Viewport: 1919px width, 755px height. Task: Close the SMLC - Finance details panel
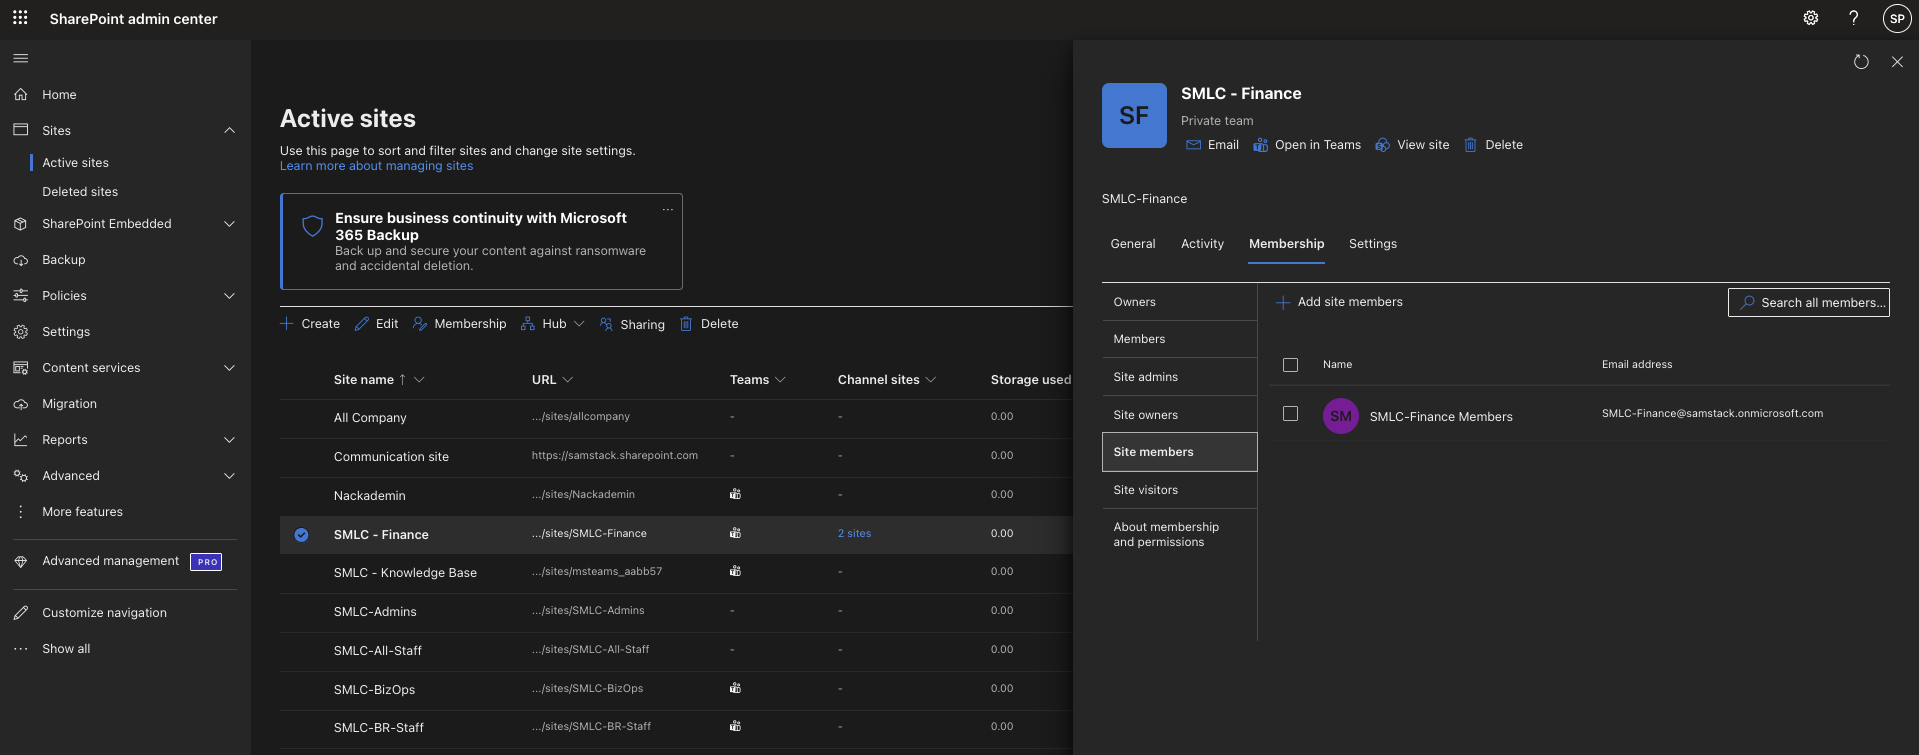[x=1897, y=62]
